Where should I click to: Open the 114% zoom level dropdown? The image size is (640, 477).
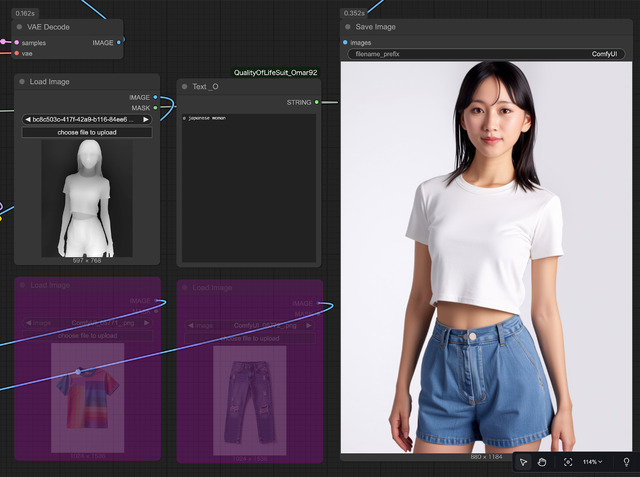(x=593, y=462)
